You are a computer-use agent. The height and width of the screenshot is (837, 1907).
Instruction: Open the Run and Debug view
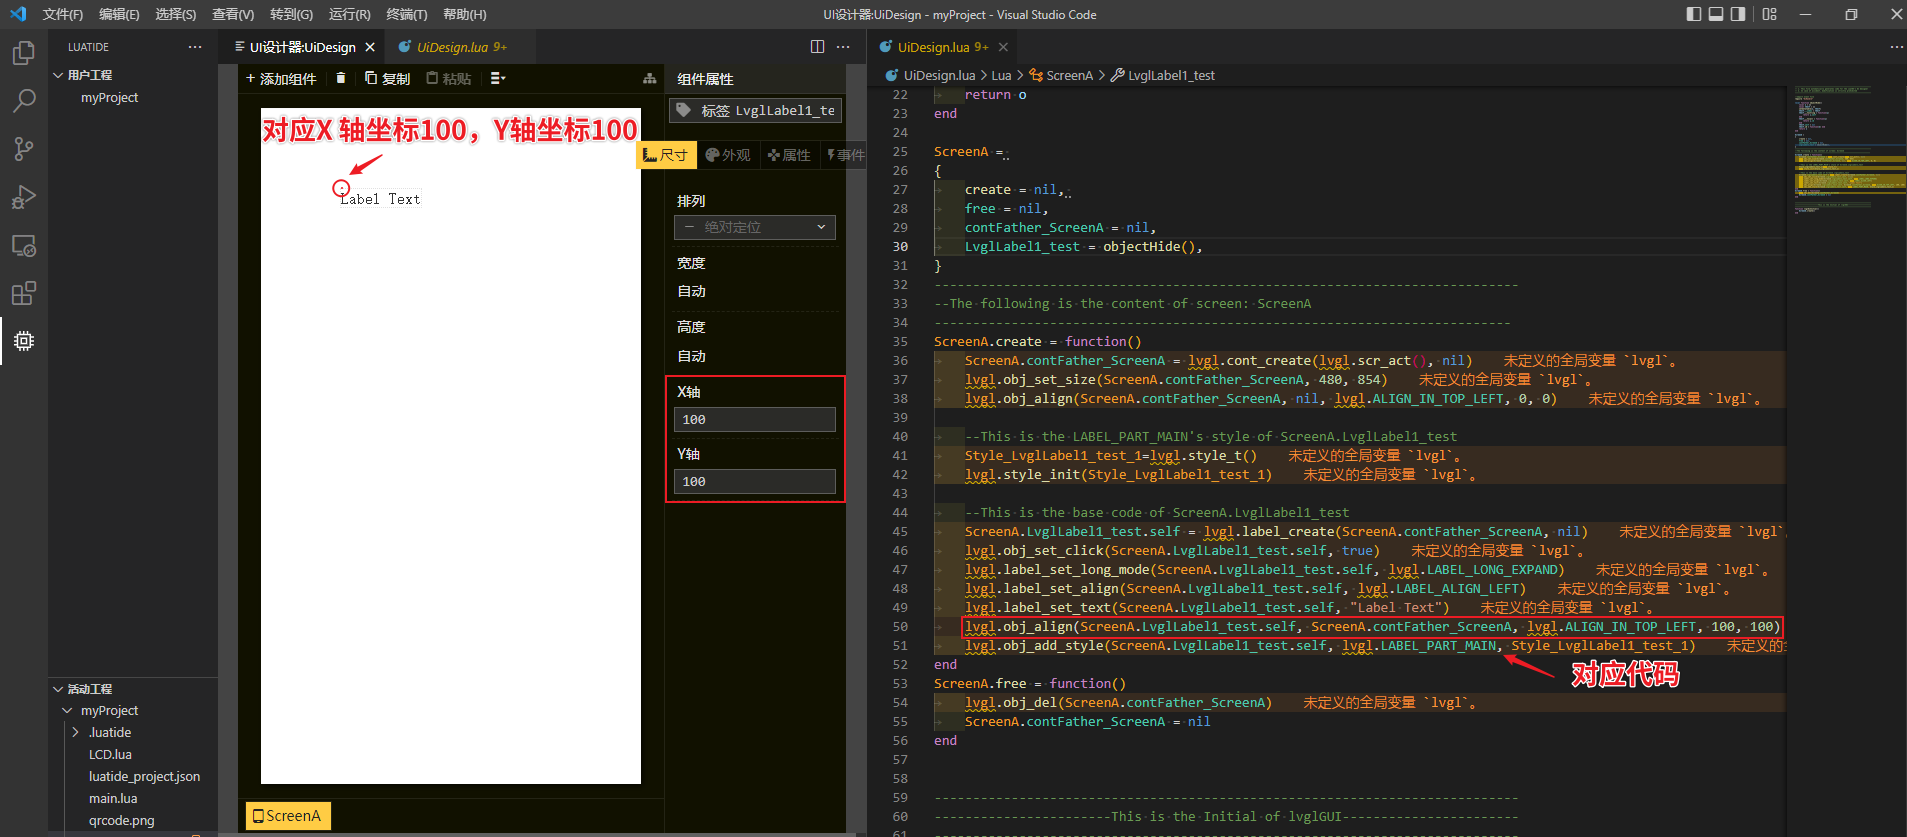coord(24,197)
